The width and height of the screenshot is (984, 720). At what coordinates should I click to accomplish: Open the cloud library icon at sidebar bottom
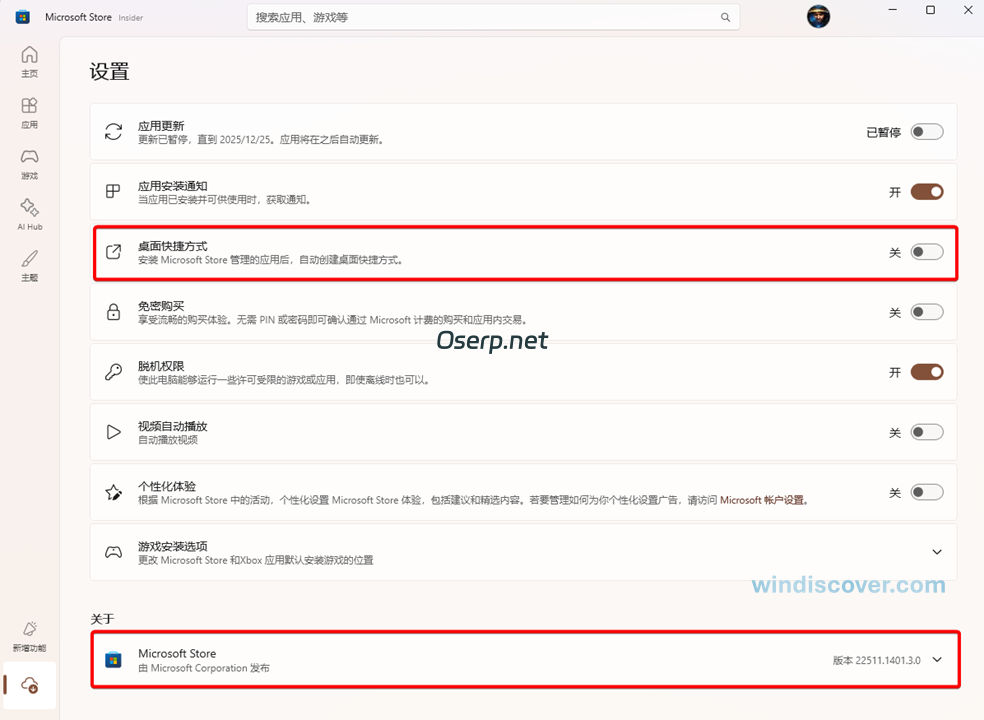tap(29, 685)
